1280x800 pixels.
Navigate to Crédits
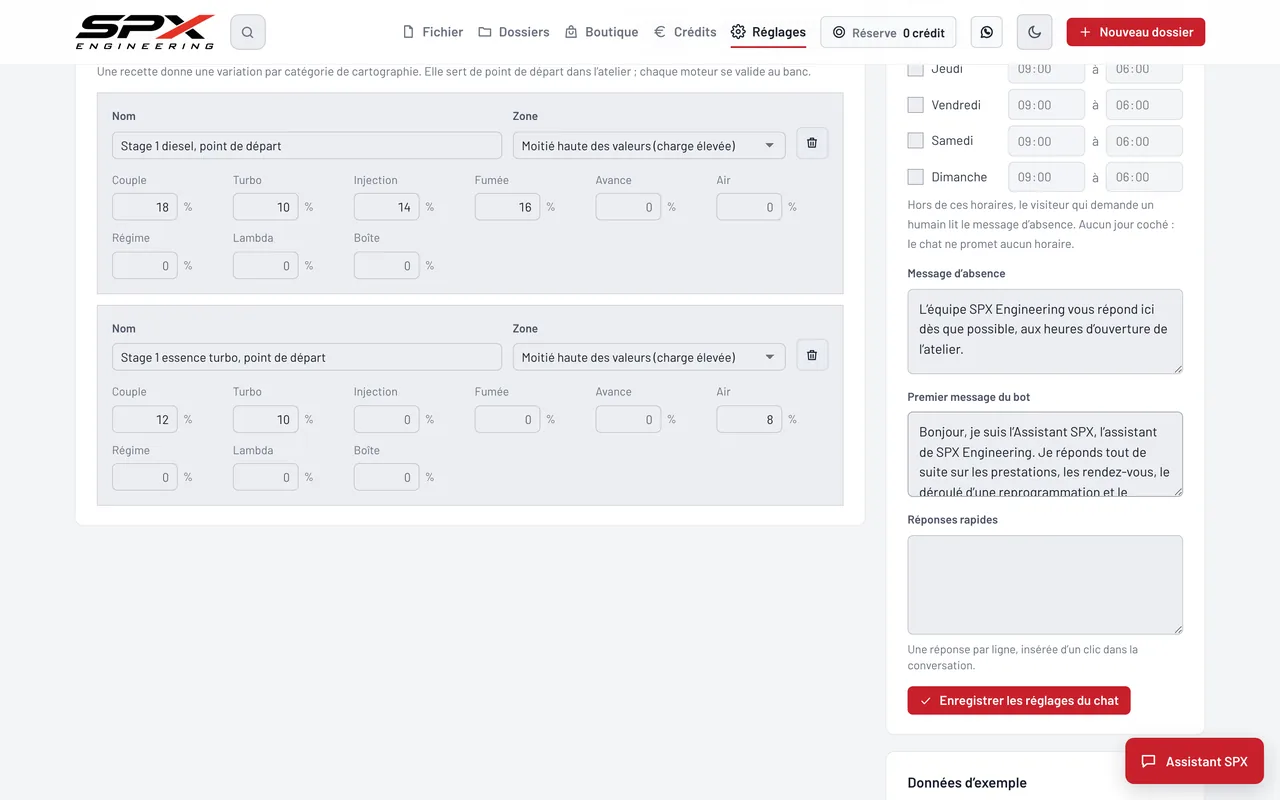click(685, 32)
